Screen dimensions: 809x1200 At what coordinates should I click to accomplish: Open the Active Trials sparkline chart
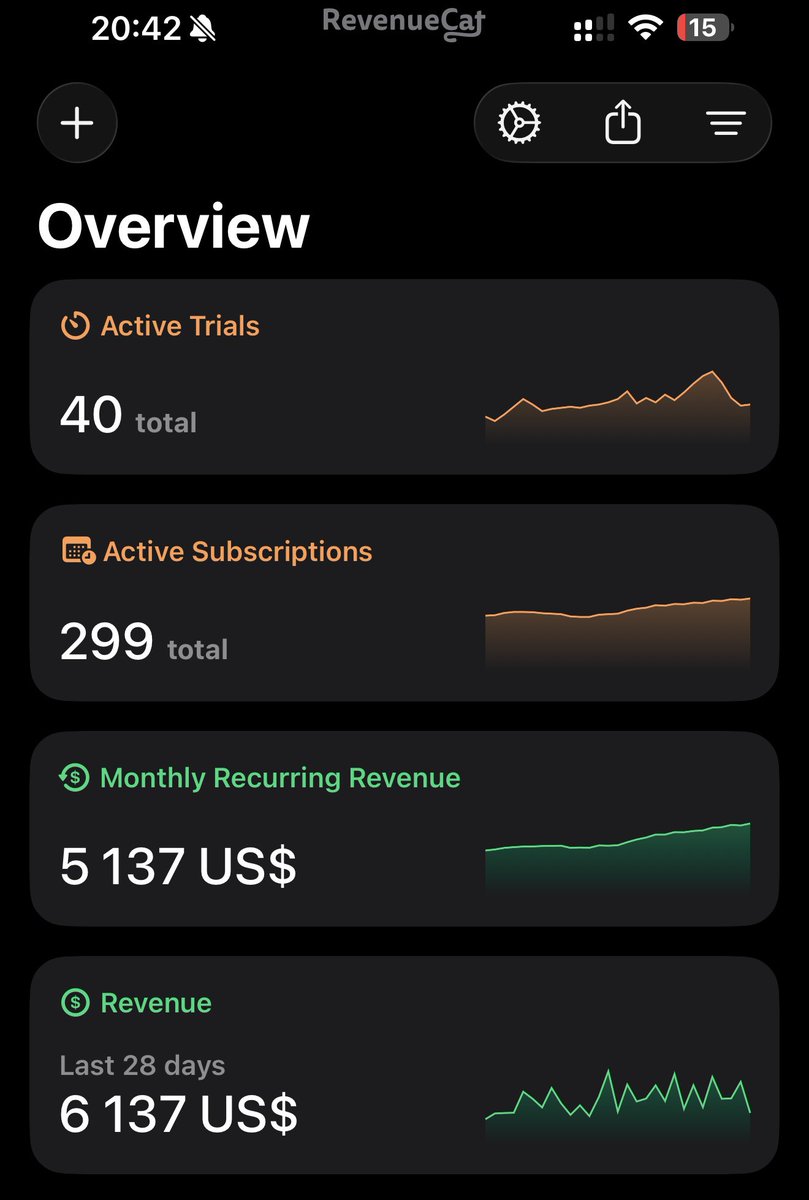coord(617,405)
